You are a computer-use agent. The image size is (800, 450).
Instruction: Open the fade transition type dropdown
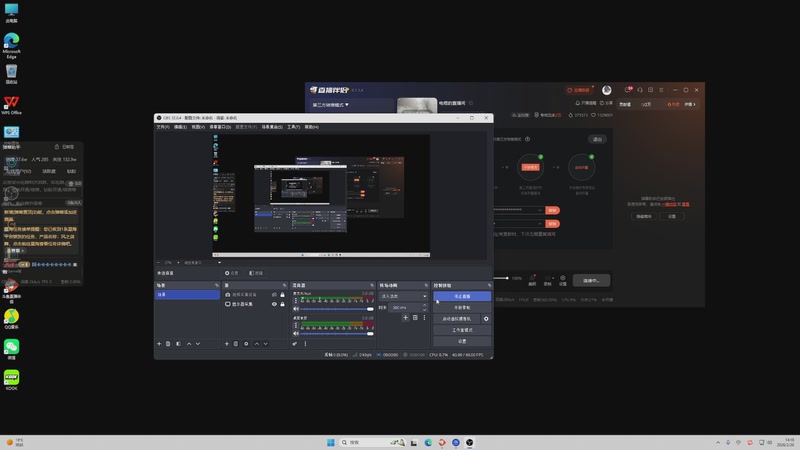click(x=403, y=296)
